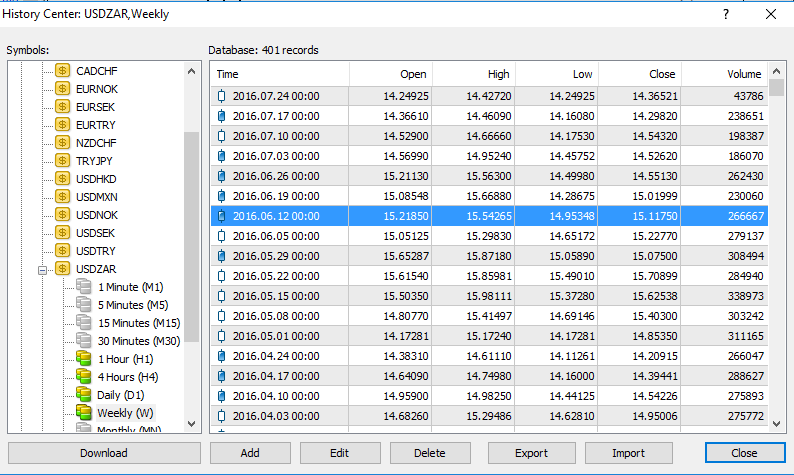Click the records table scrollbar thumb

coord(776,88)
